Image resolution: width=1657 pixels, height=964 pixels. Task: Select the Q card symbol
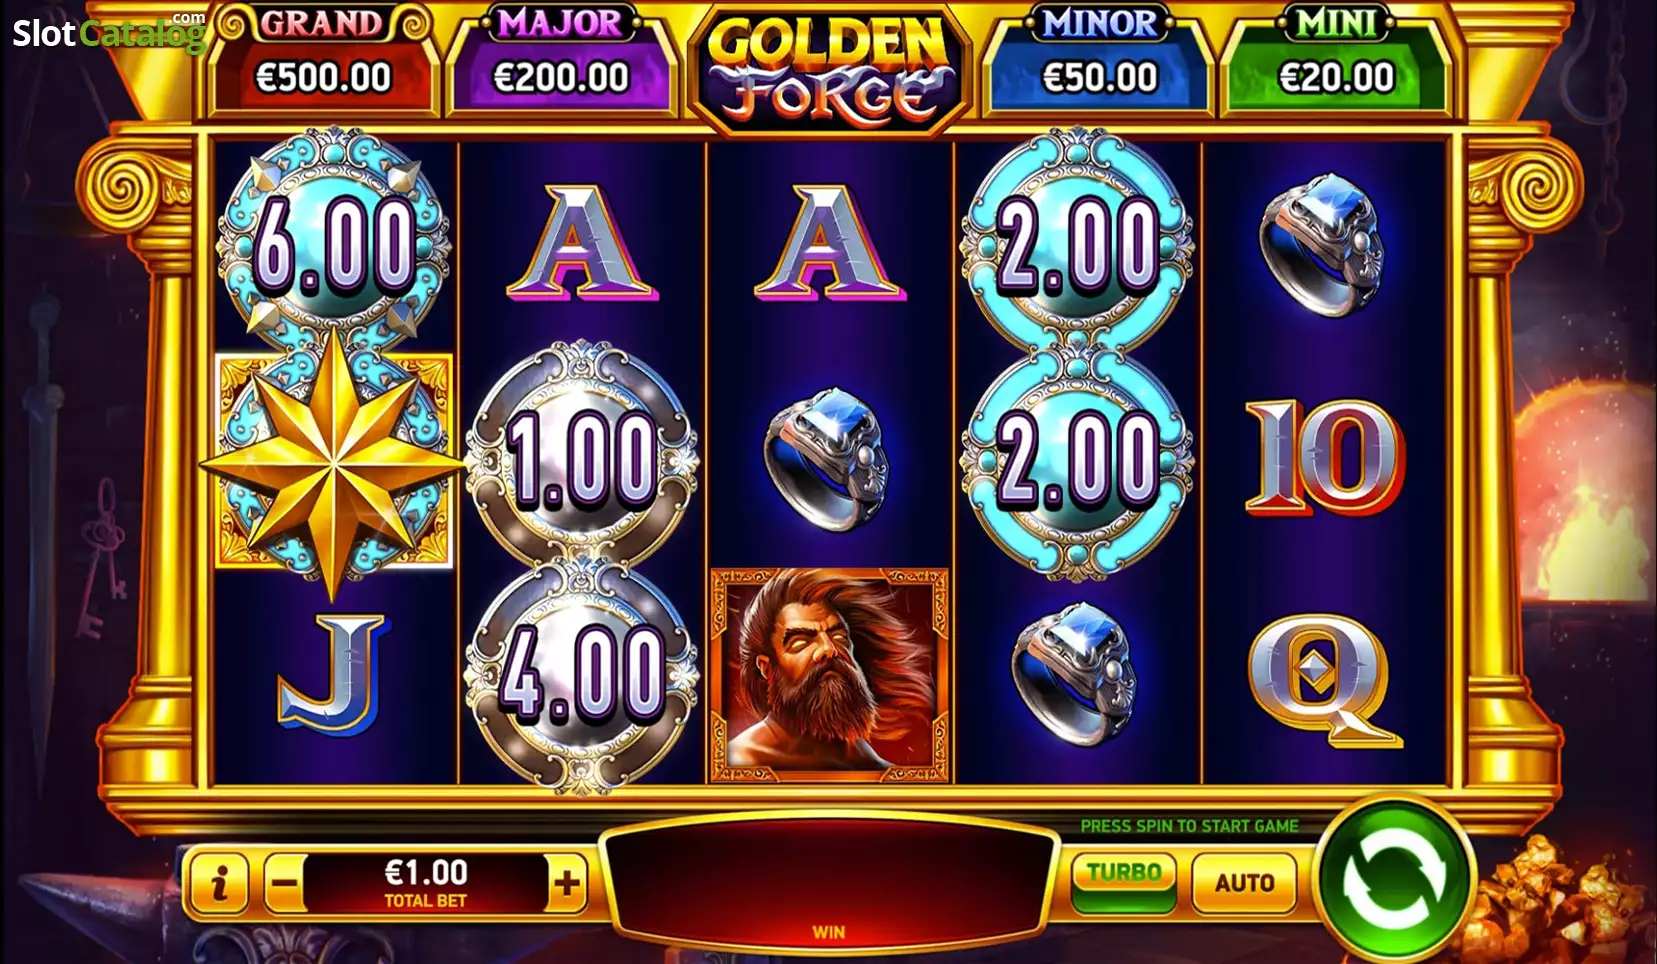(1325, 680)
